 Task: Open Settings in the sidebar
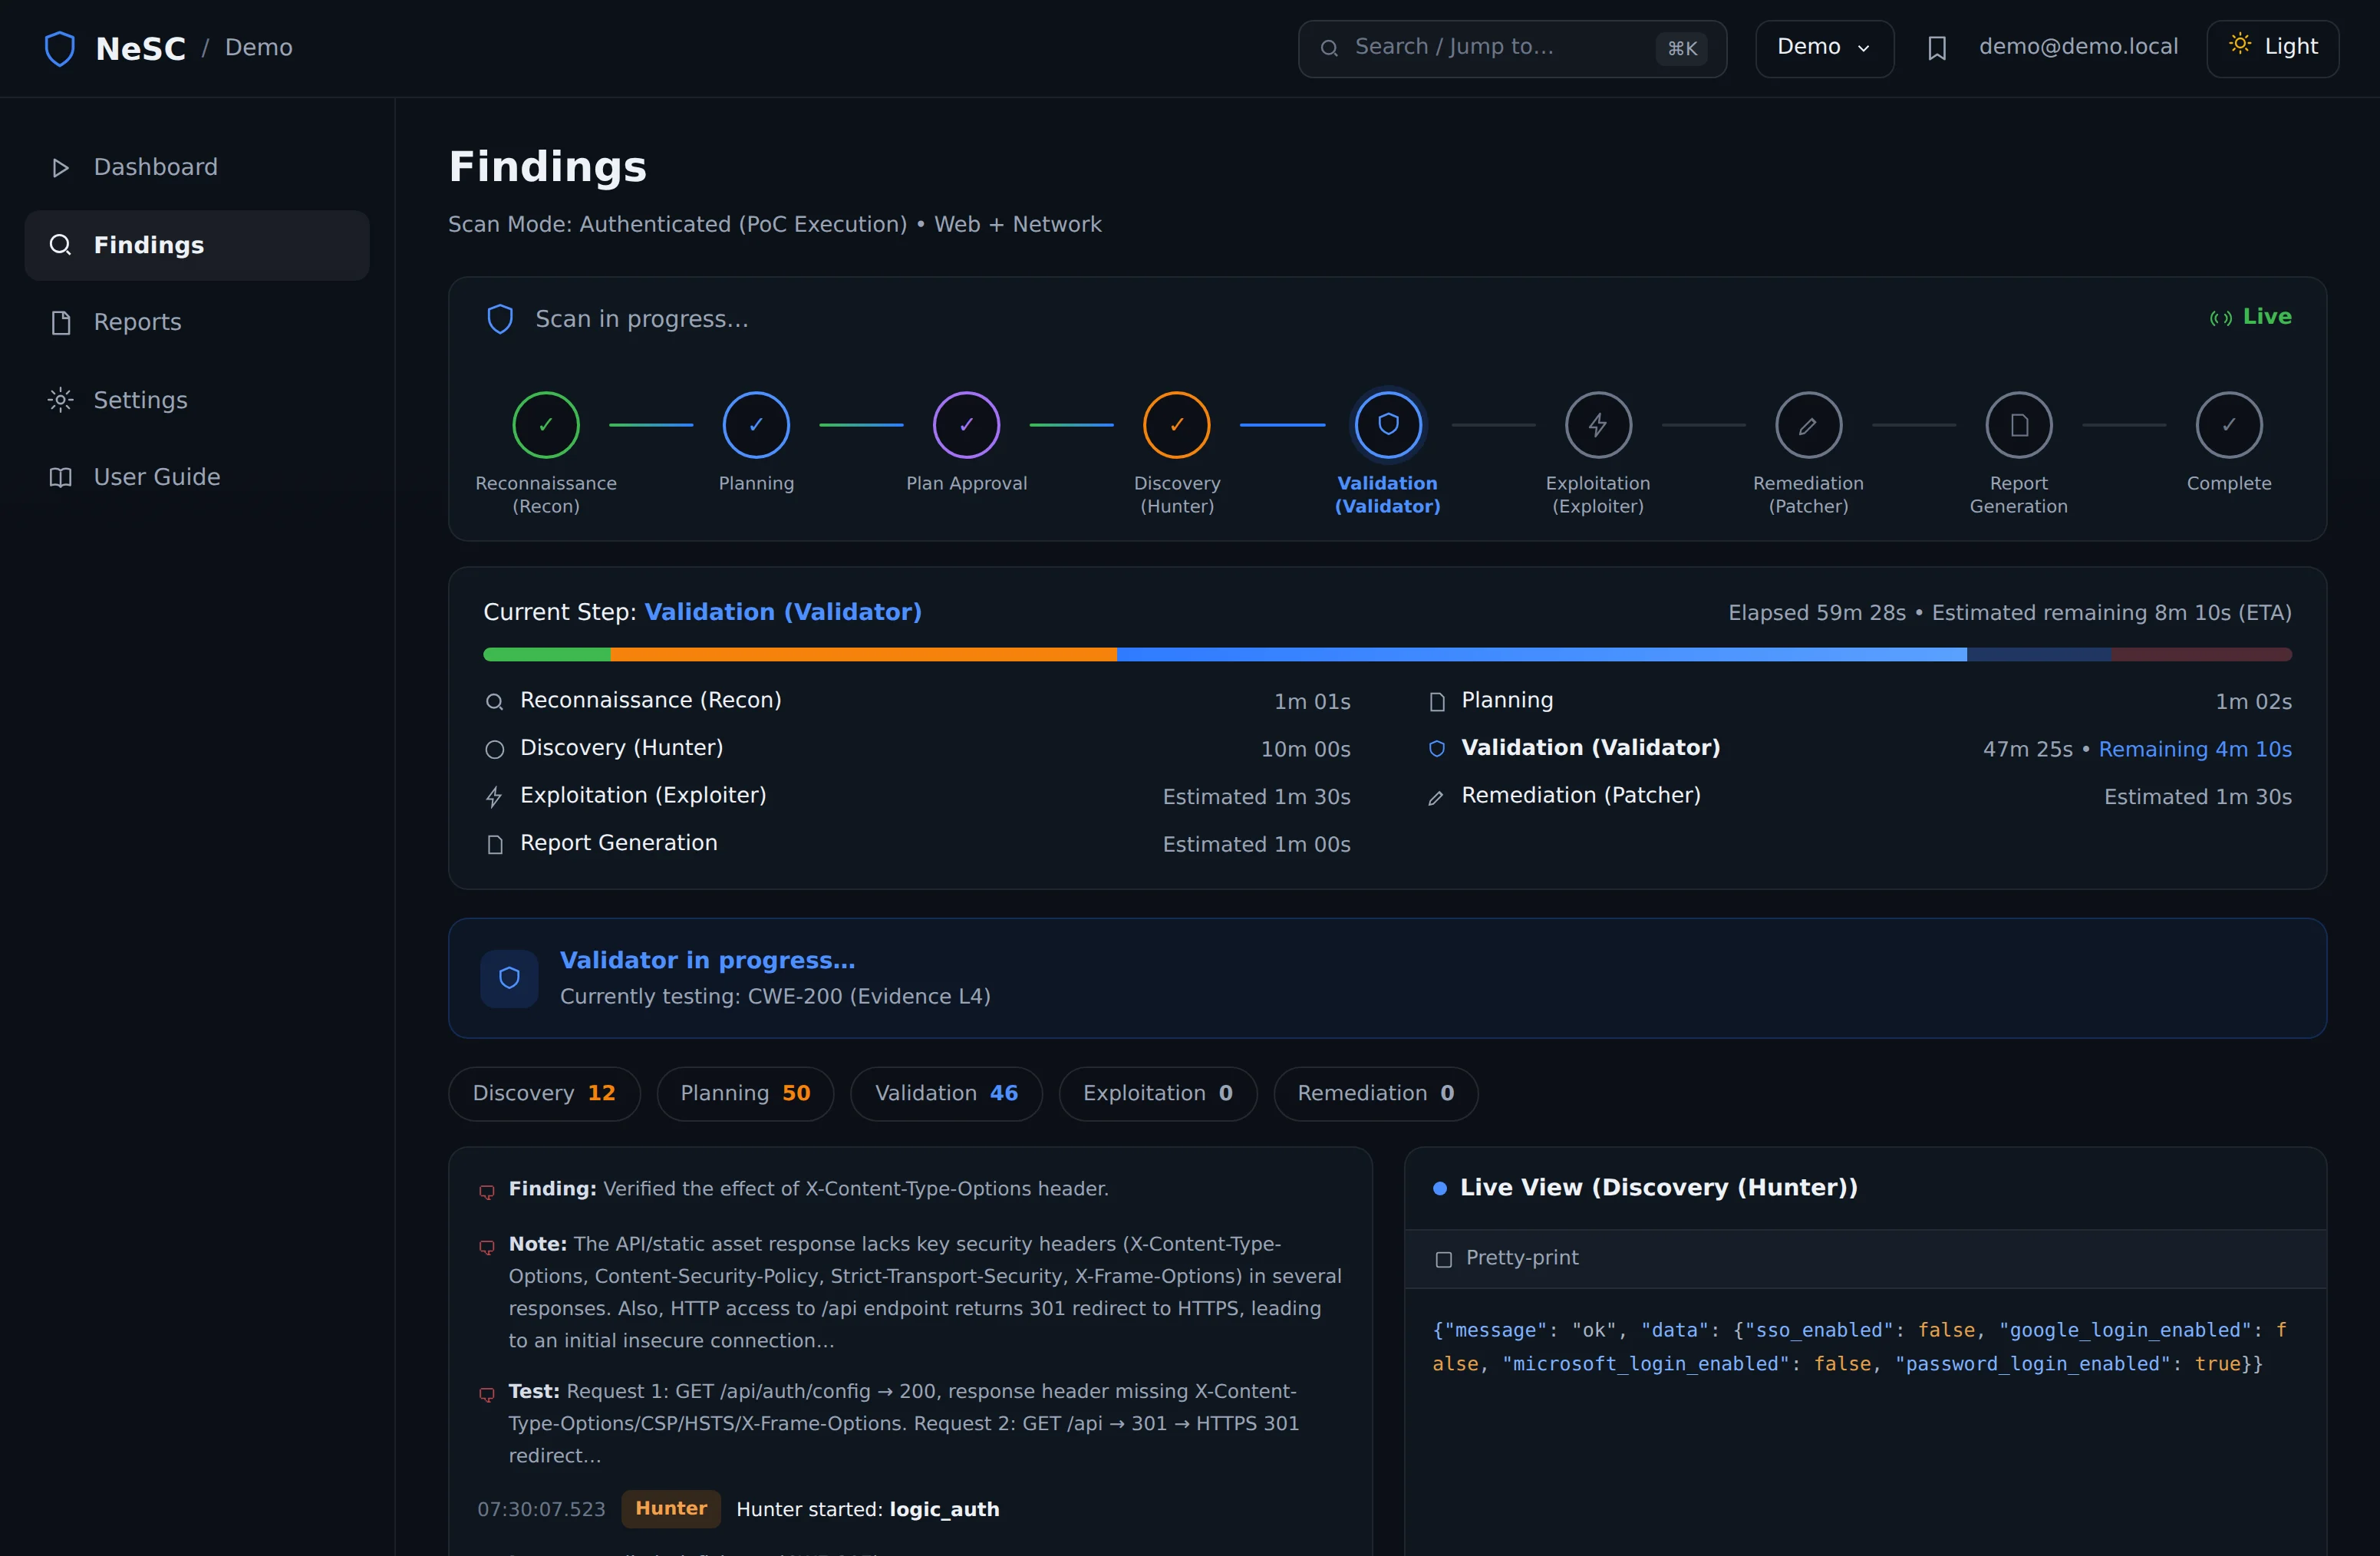[197, 400]
